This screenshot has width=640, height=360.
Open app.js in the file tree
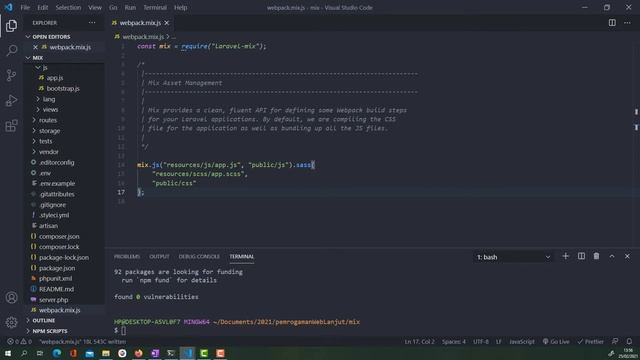(55, 78)
